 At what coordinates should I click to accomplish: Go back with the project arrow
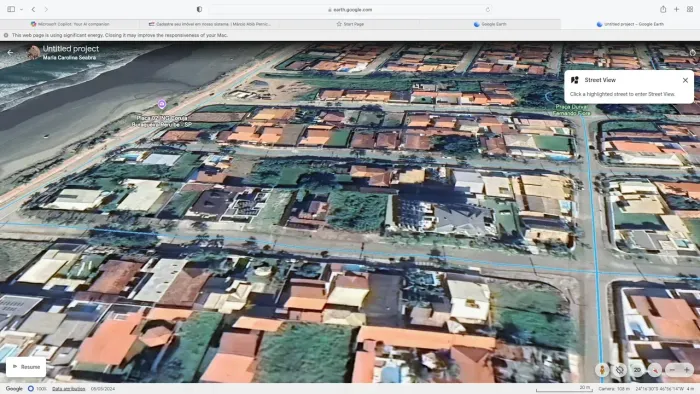pos(10,53)
